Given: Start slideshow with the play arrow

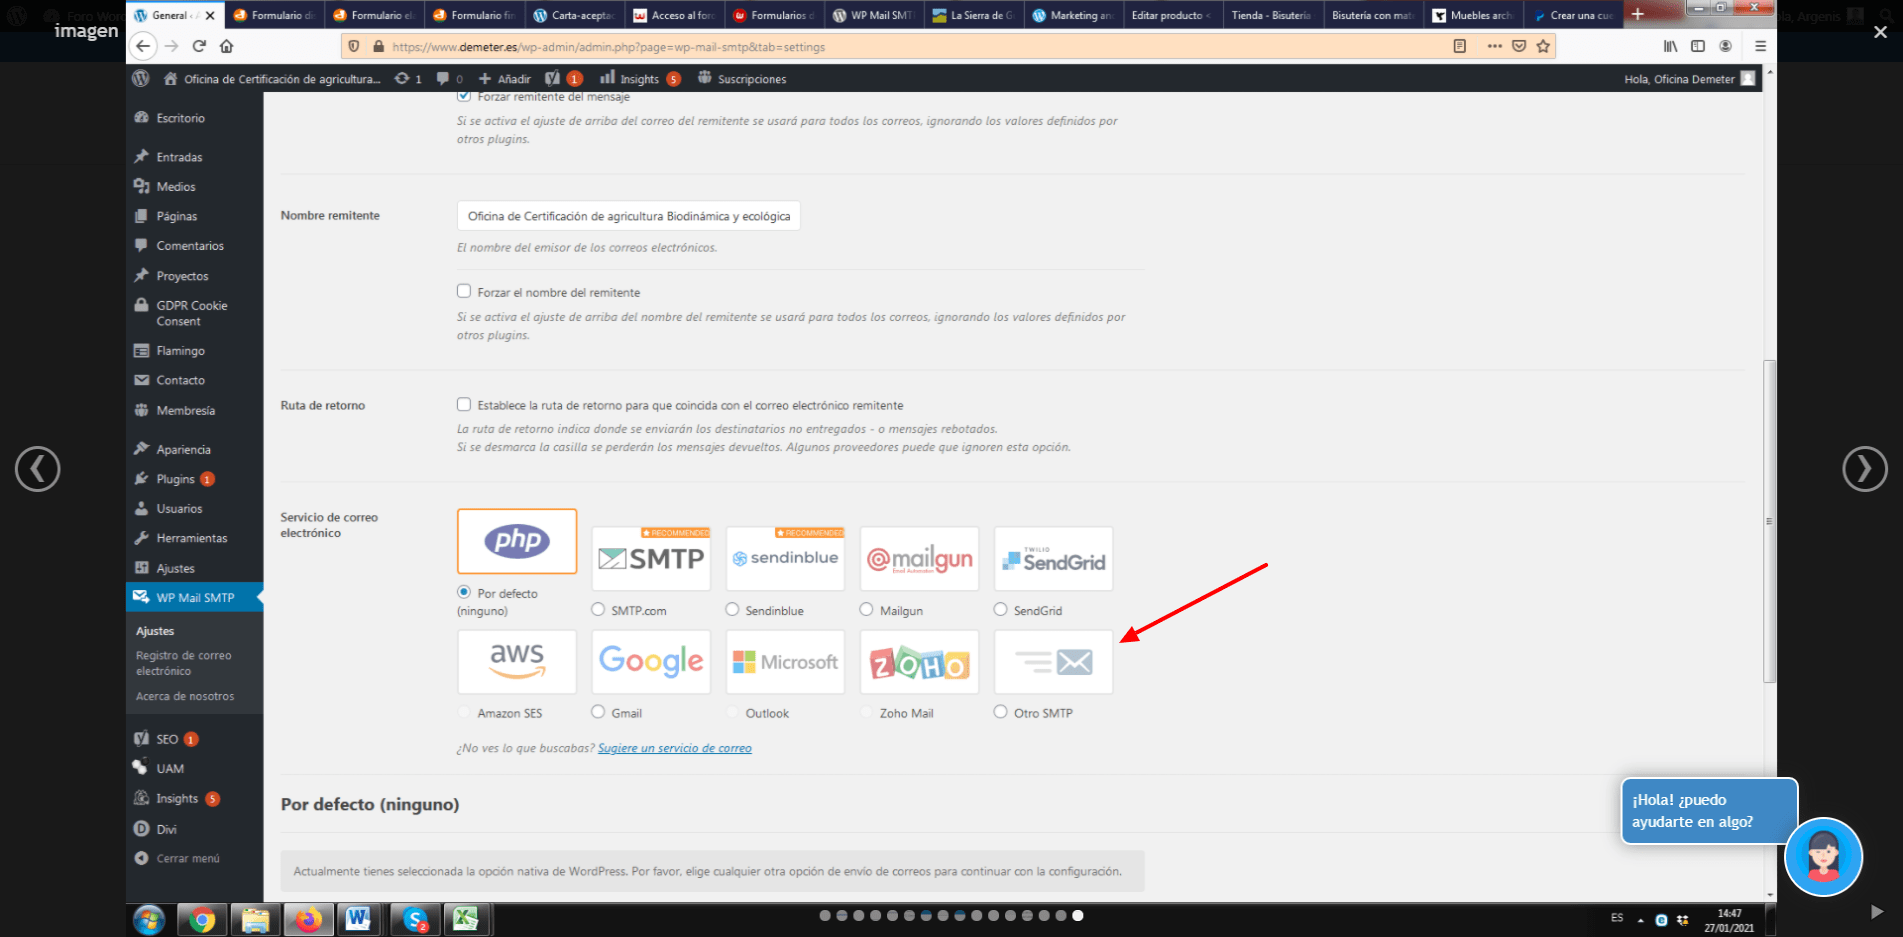Looking at the screenshot, I should 1877,911.
